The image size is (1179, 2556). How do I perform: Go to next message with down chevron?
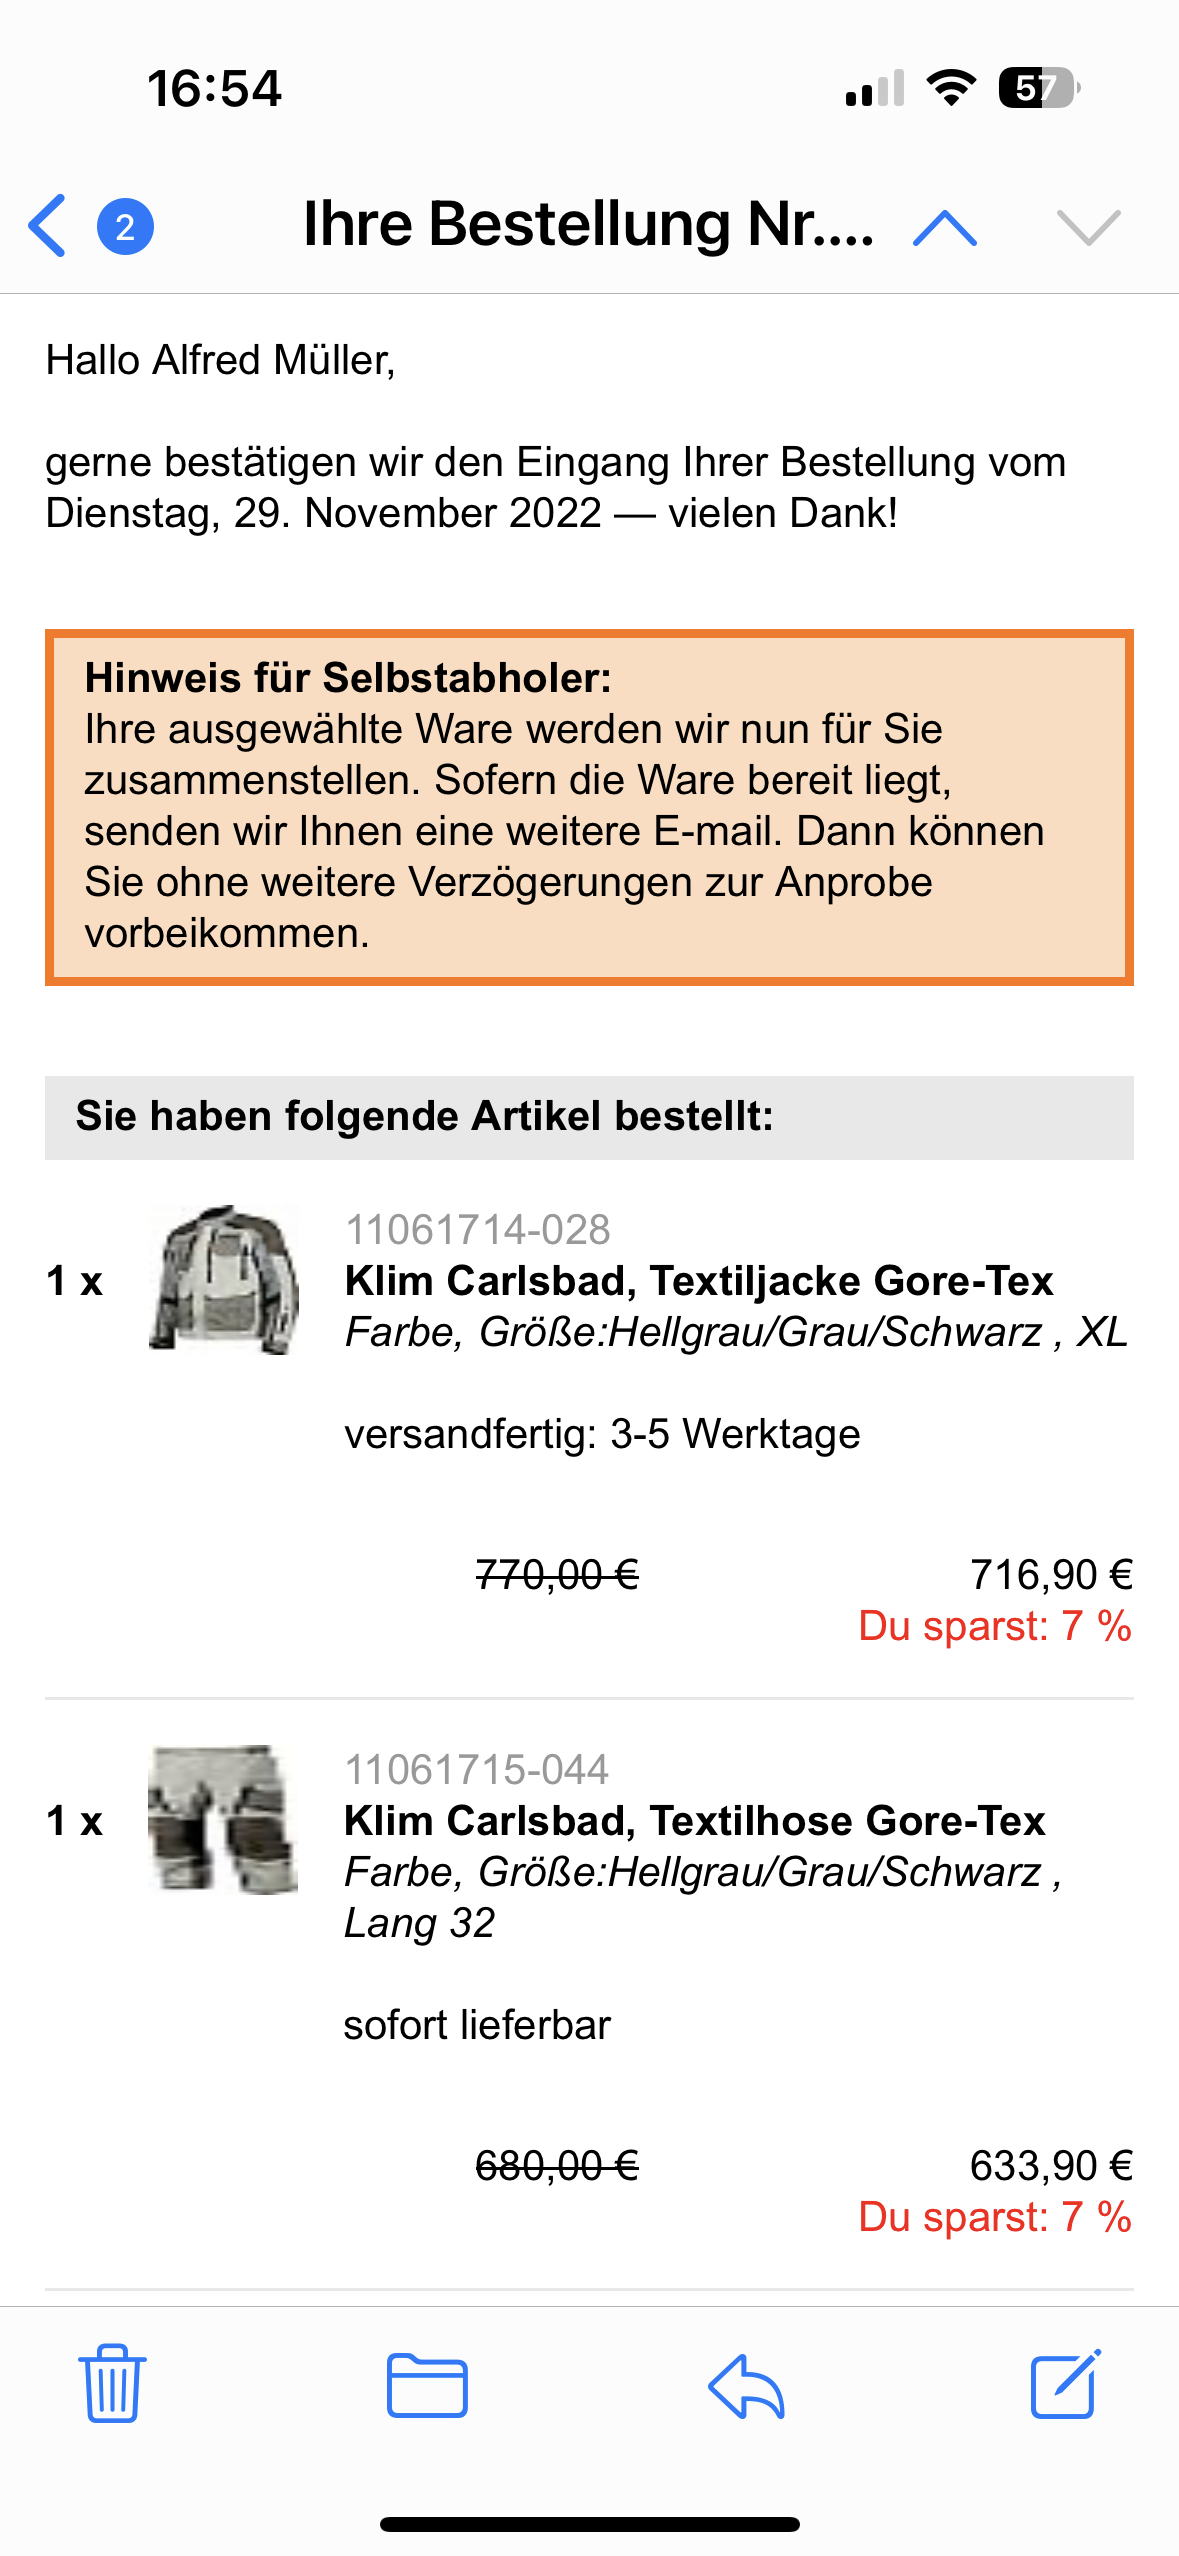coord(1088,228)
